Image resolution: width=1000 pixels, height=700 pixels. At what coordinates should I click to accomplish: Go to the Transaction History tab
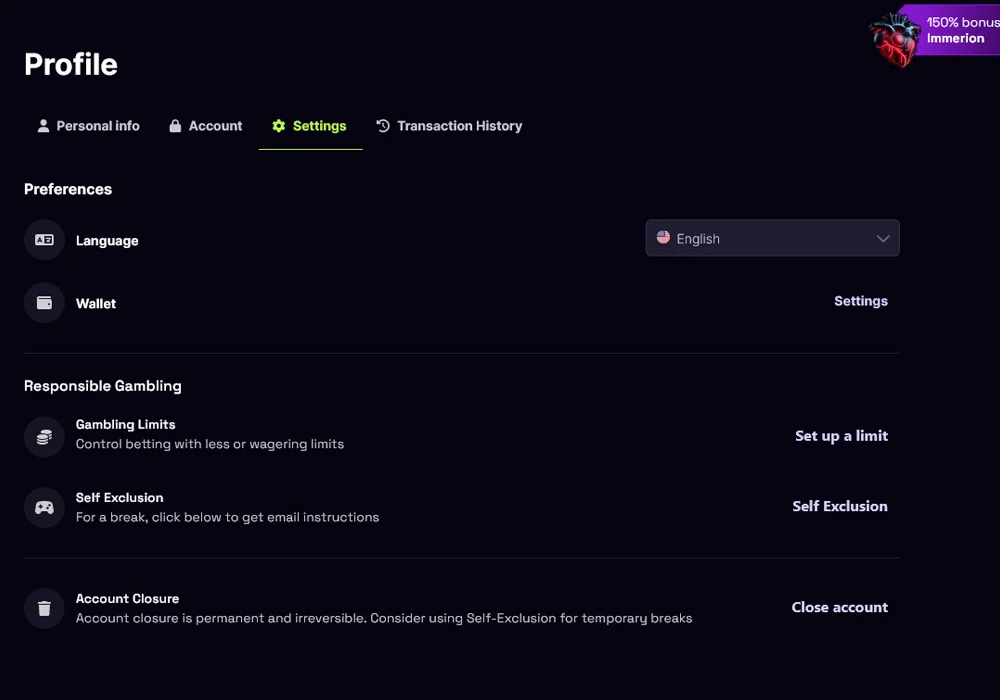[449, 126]
